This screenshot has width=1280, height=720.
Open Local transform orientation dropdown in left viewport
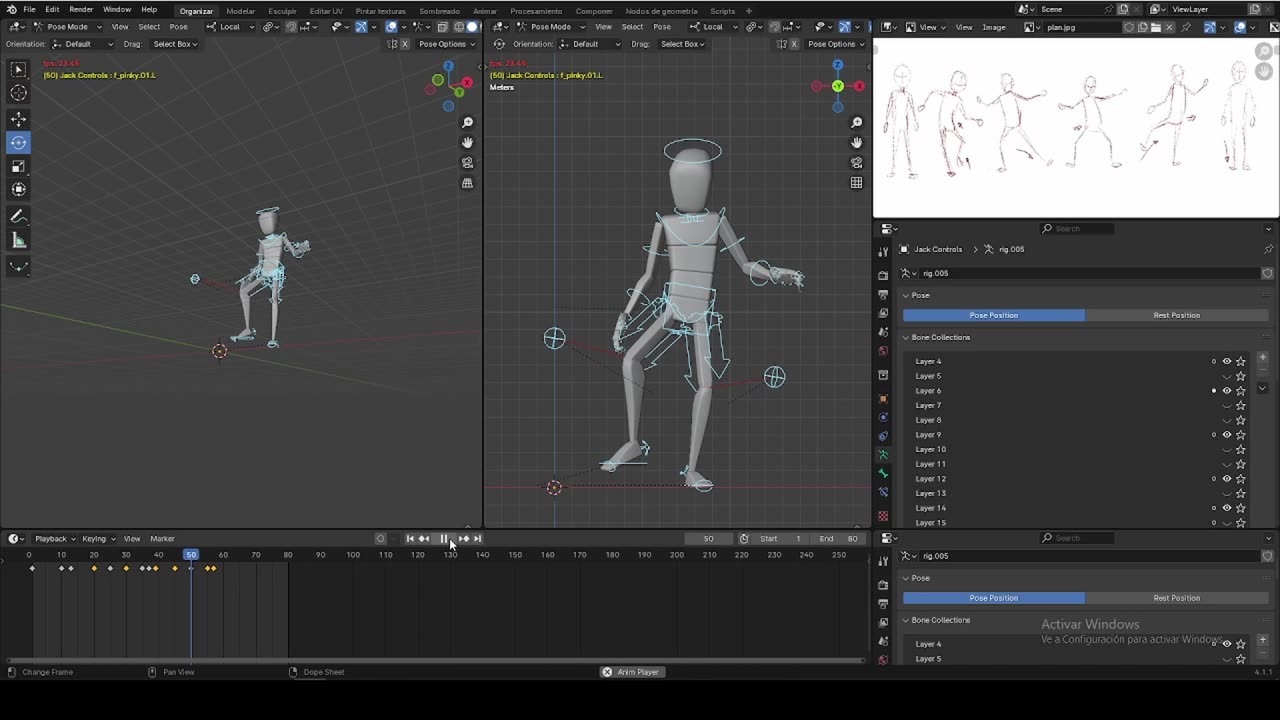232,27
